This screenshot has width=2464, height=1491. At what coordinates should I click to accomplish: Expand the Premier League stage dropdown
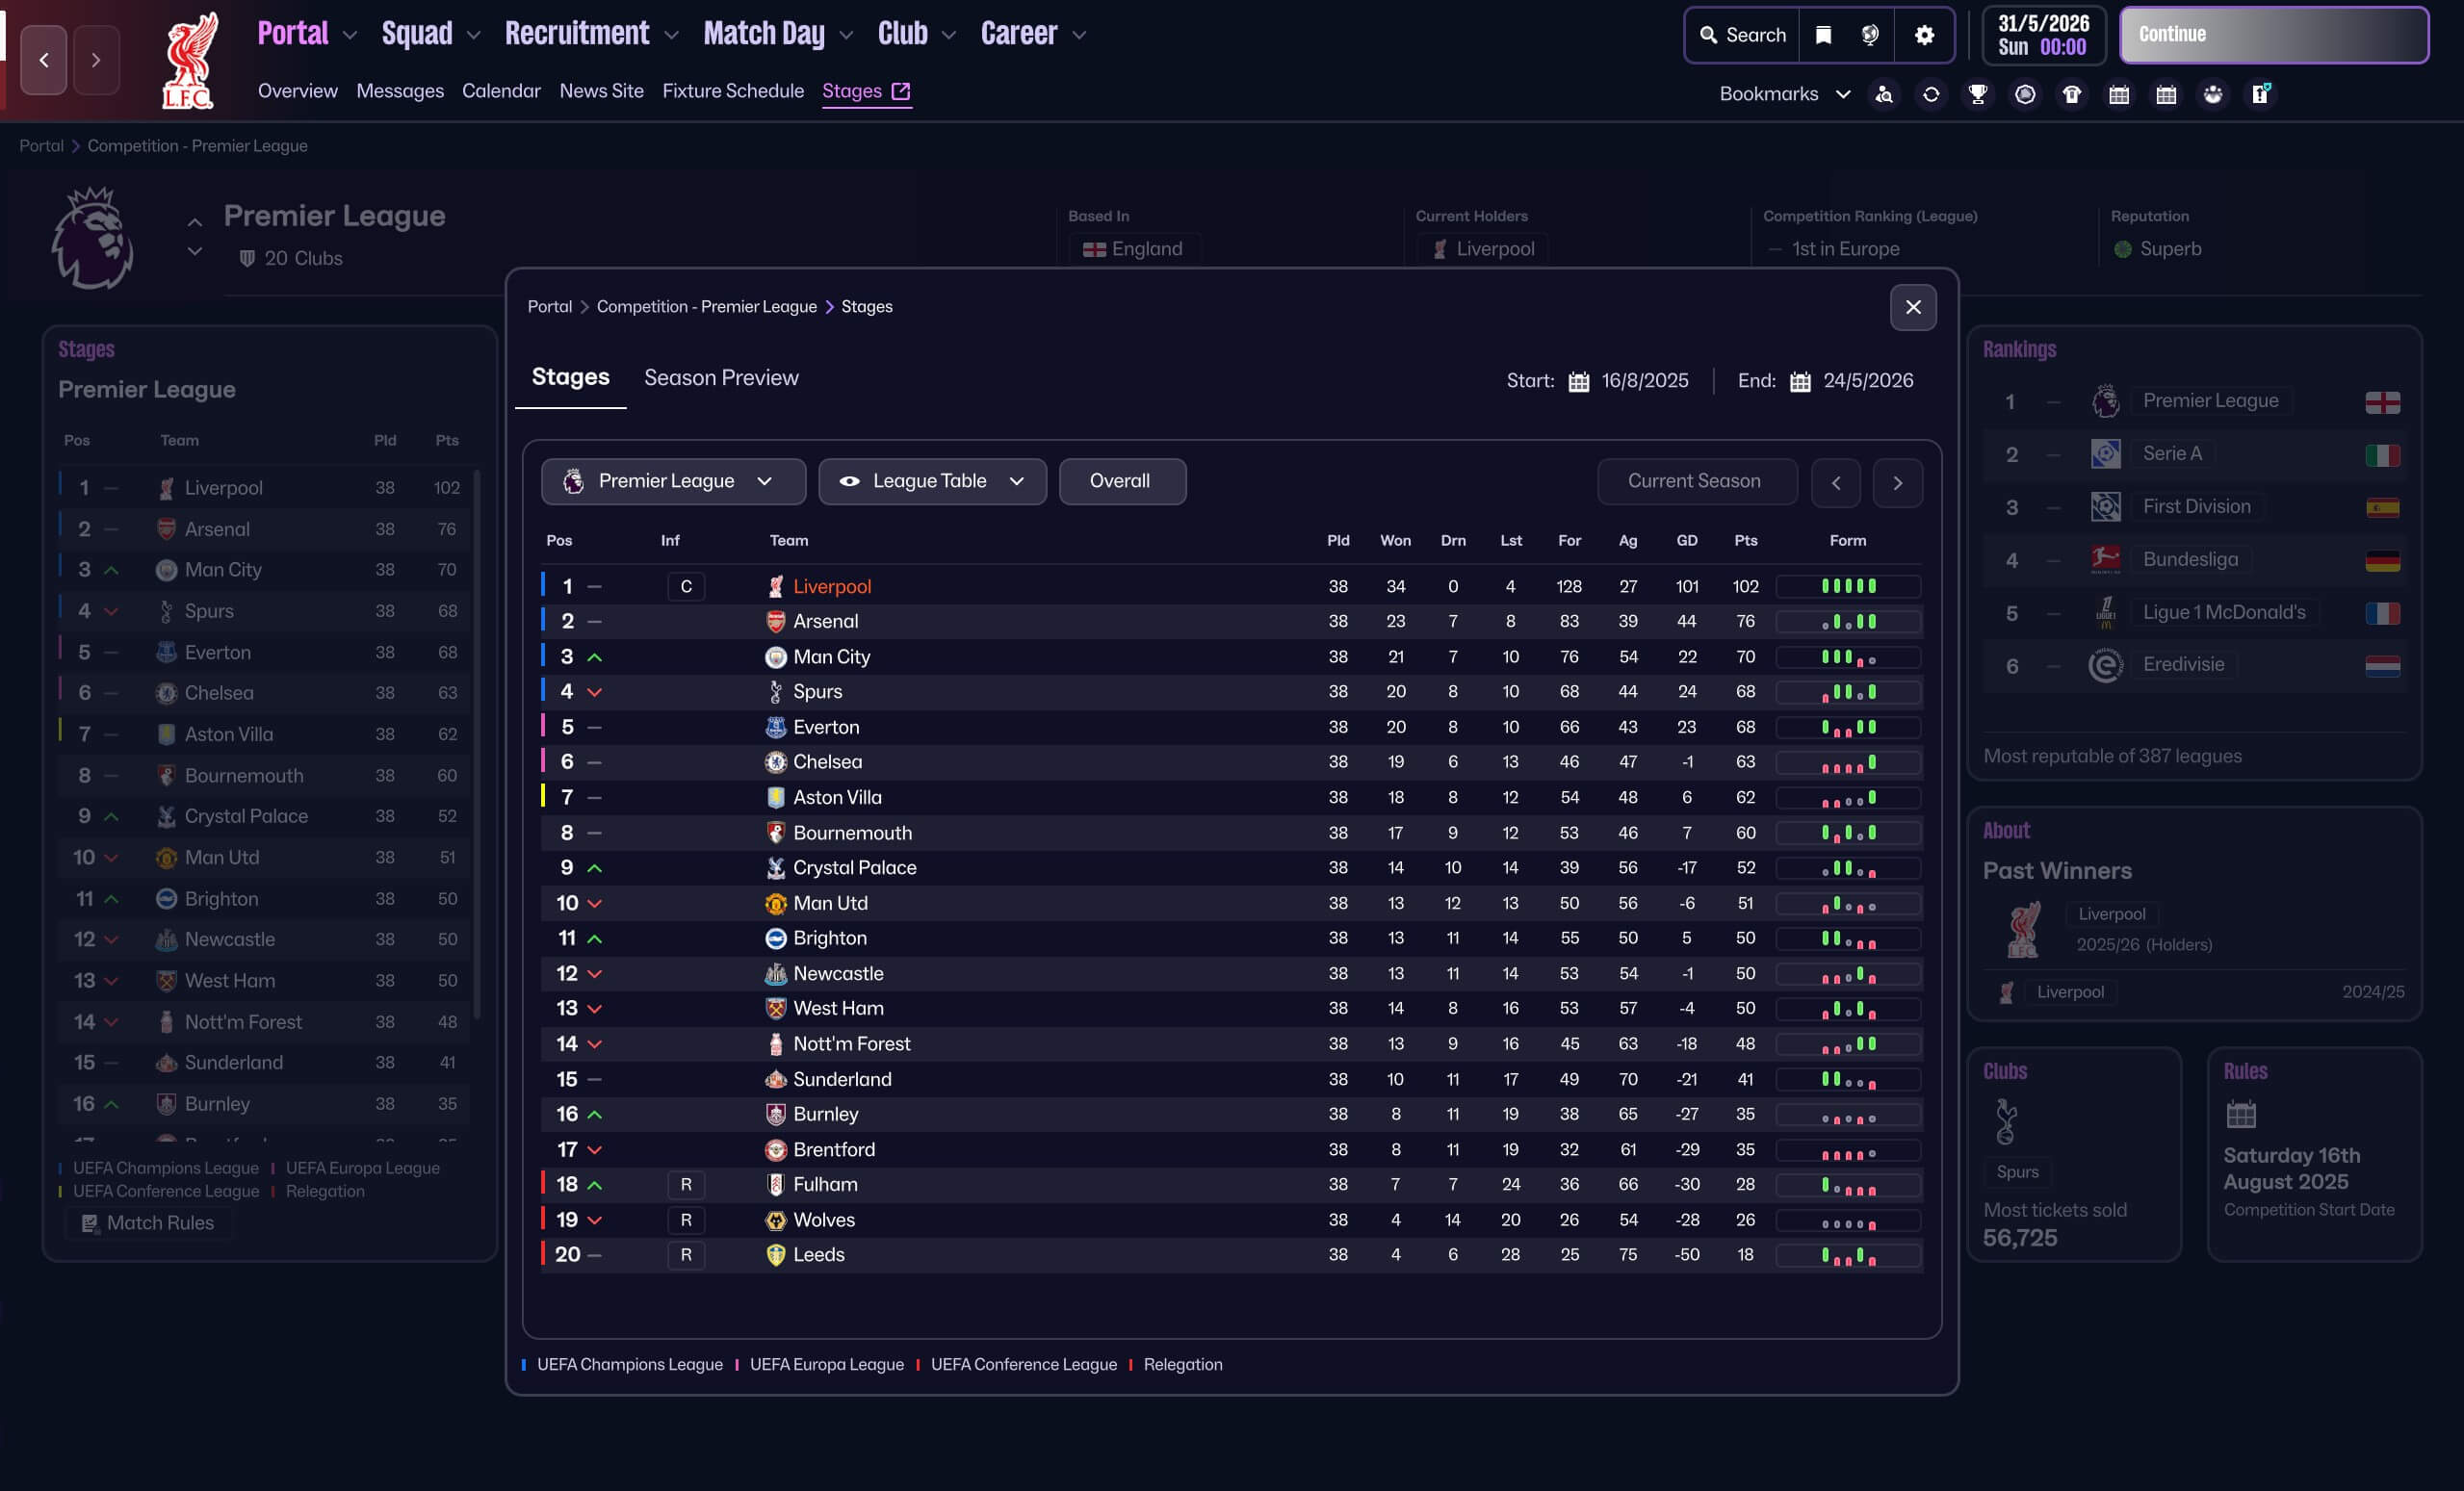click(673, 481)
